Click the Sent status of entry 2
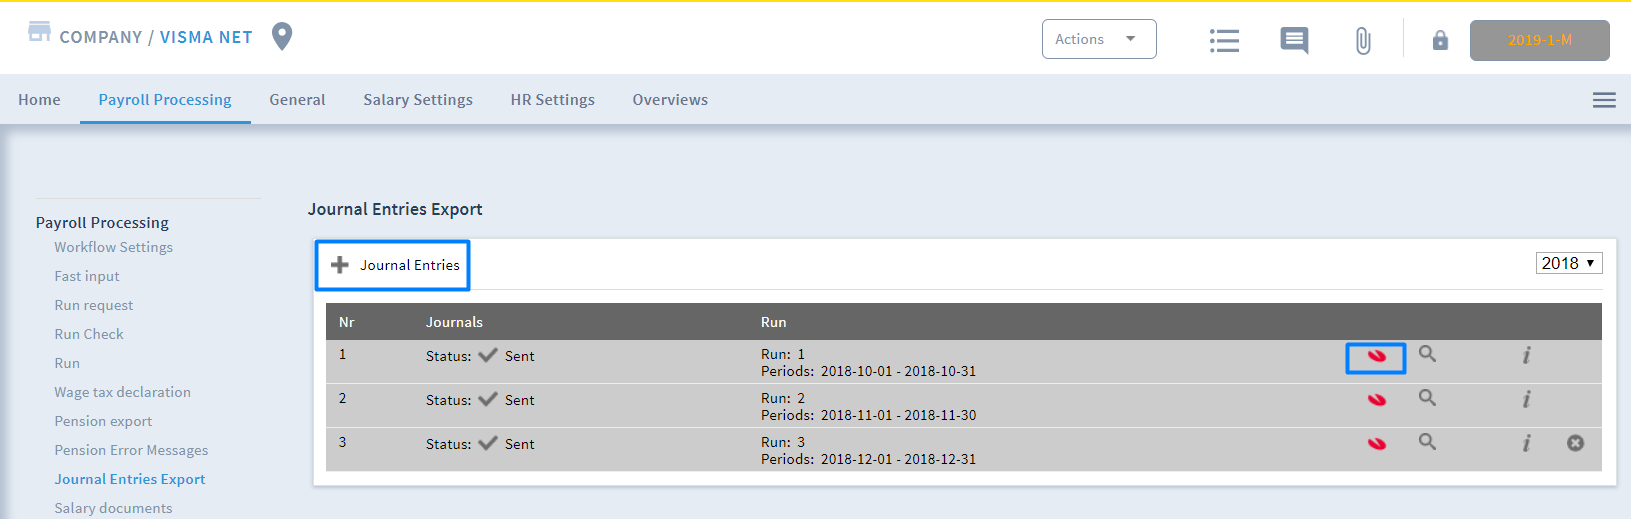 tap(519, 400)
